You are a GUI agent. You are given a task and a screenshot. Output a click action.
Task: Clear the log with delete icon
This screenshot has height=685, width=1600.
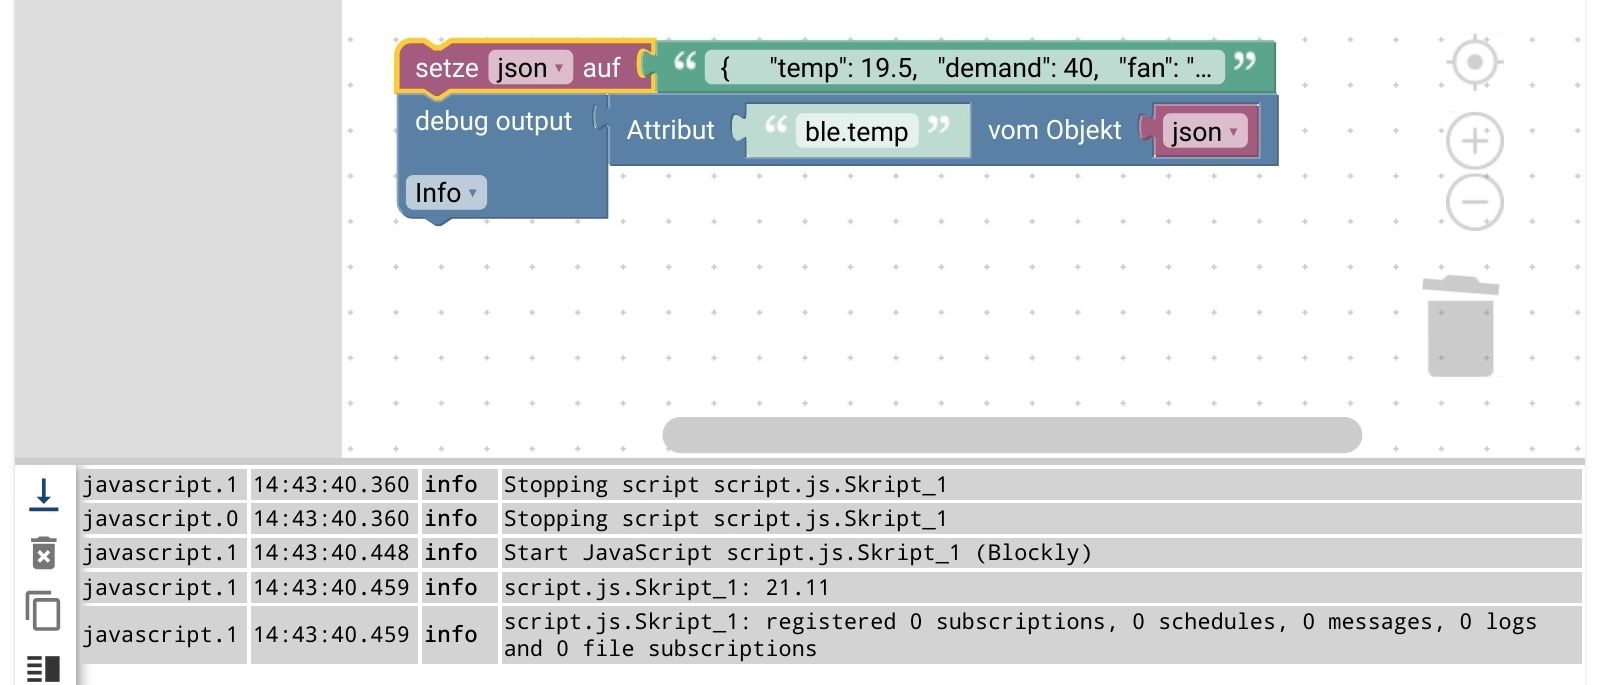[x=43, y=553]
